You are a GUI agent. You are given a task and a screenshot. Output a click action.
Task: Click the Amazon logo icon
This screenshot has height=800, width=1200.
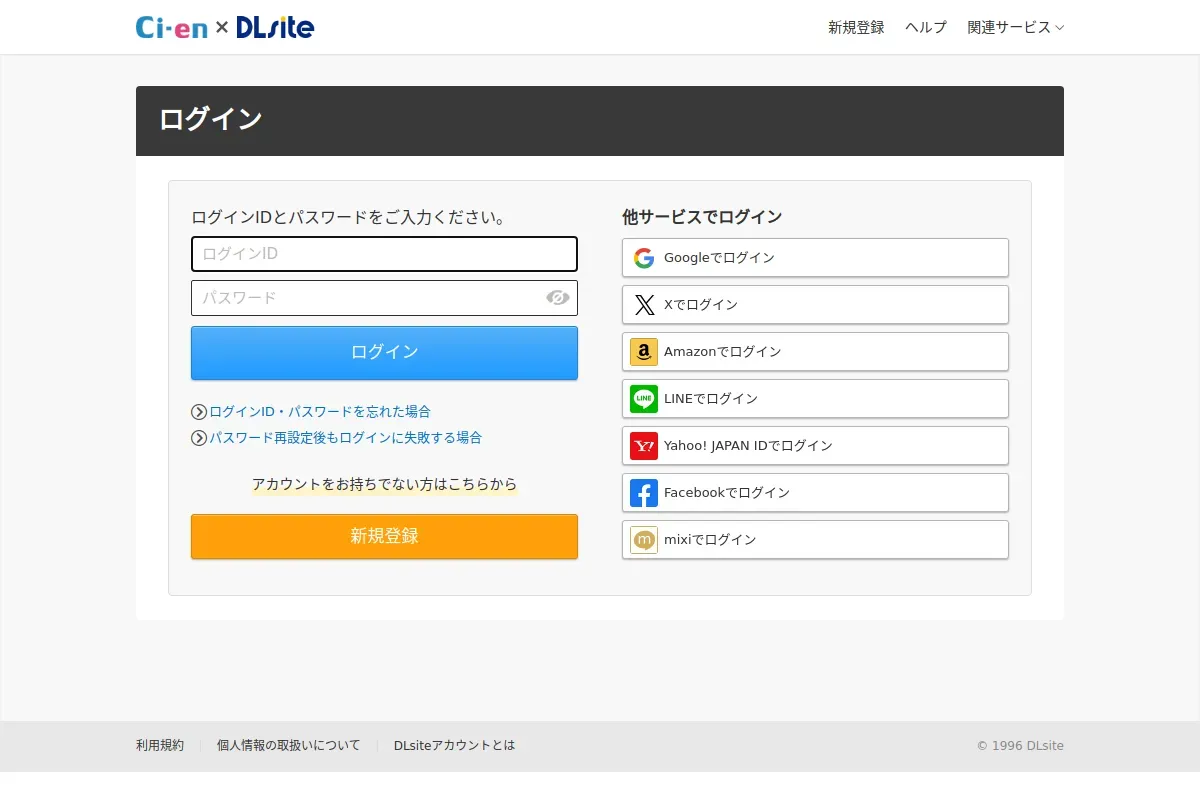(644, 352)
